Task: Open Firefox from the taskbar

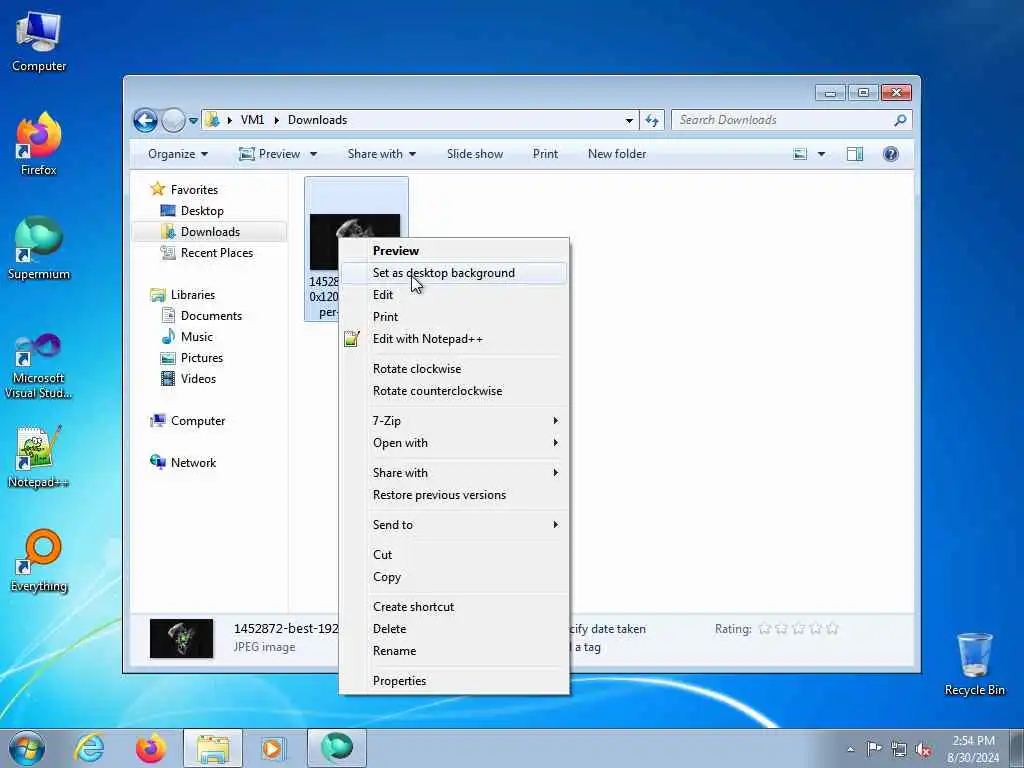Action: coord(151,748)
